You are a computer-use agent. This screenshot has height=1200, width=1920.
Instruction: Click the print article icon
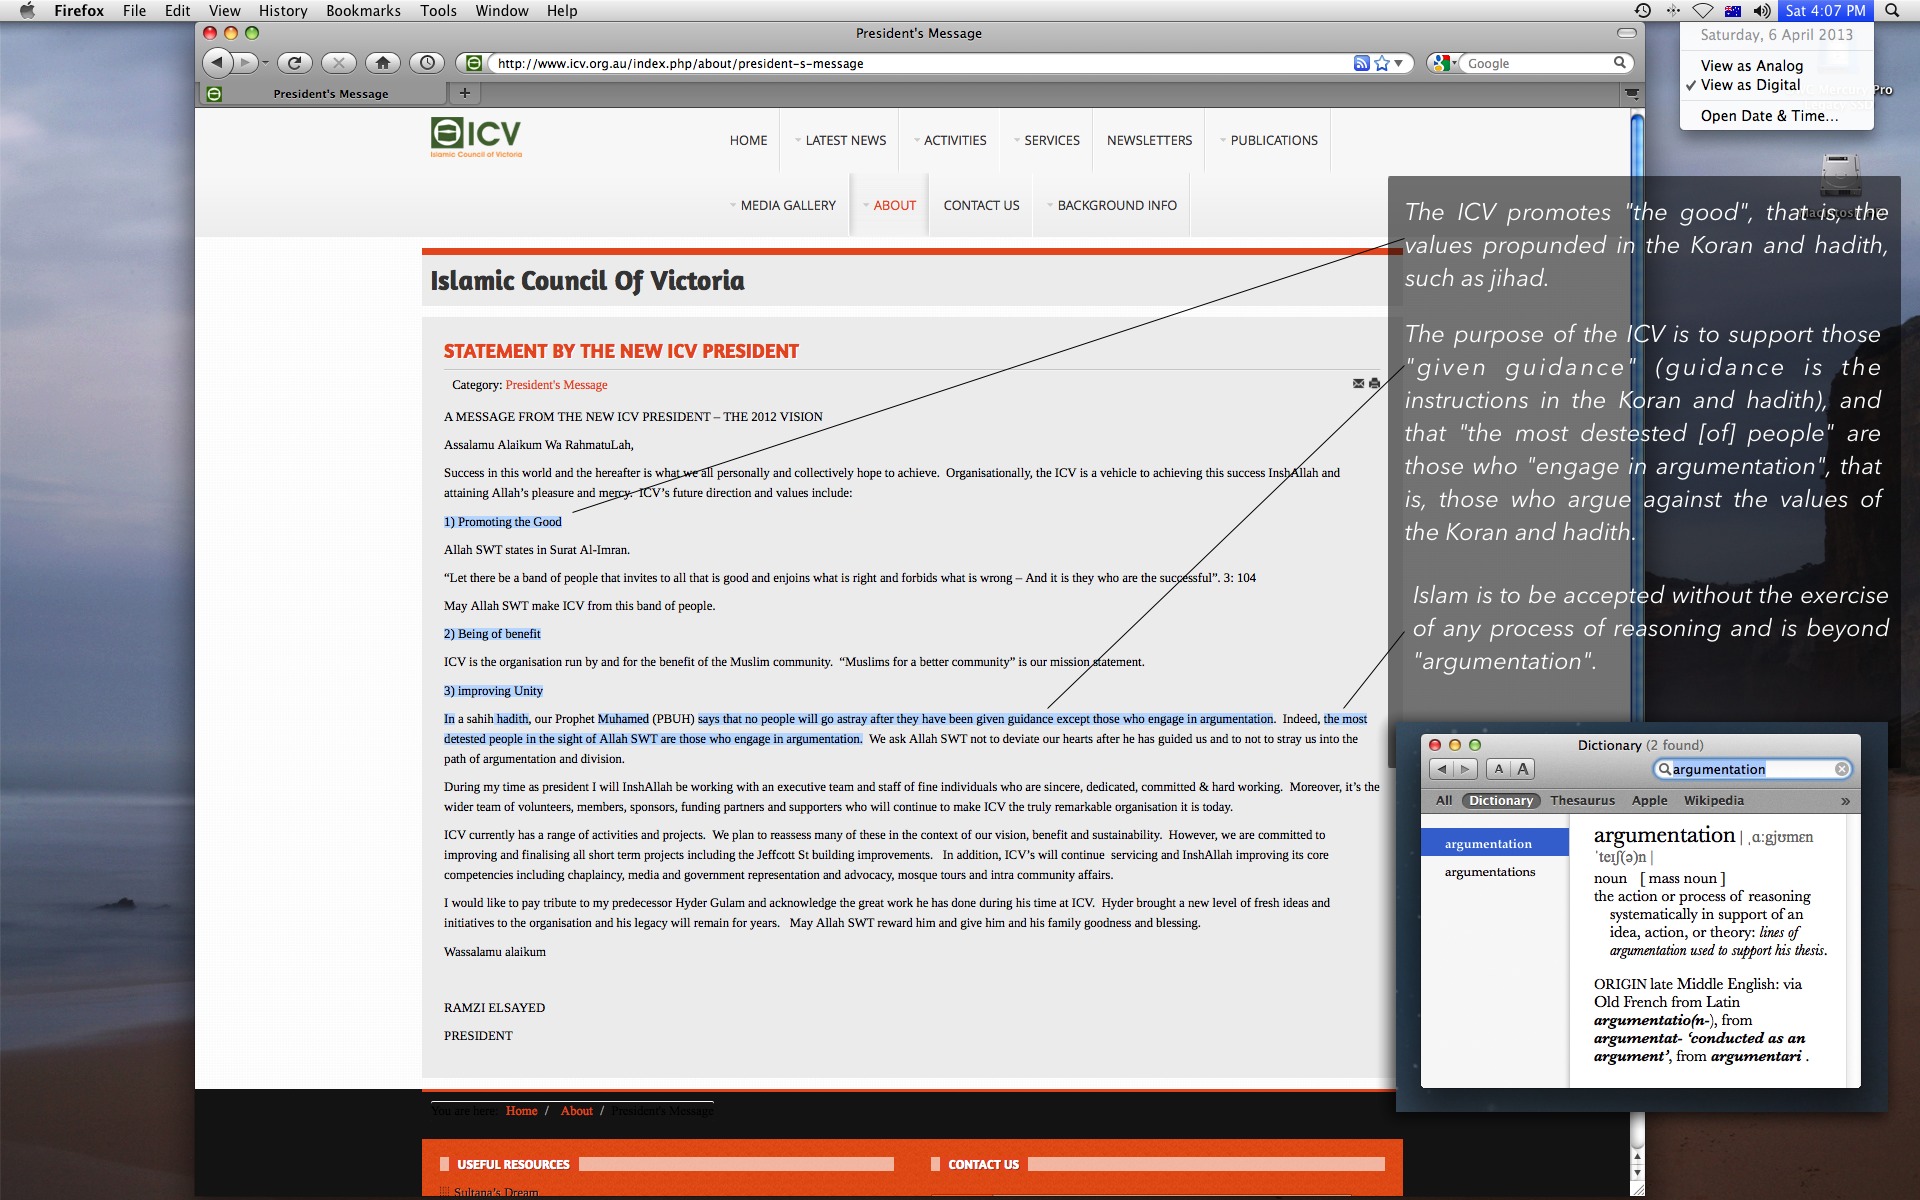pos(1374,383)
